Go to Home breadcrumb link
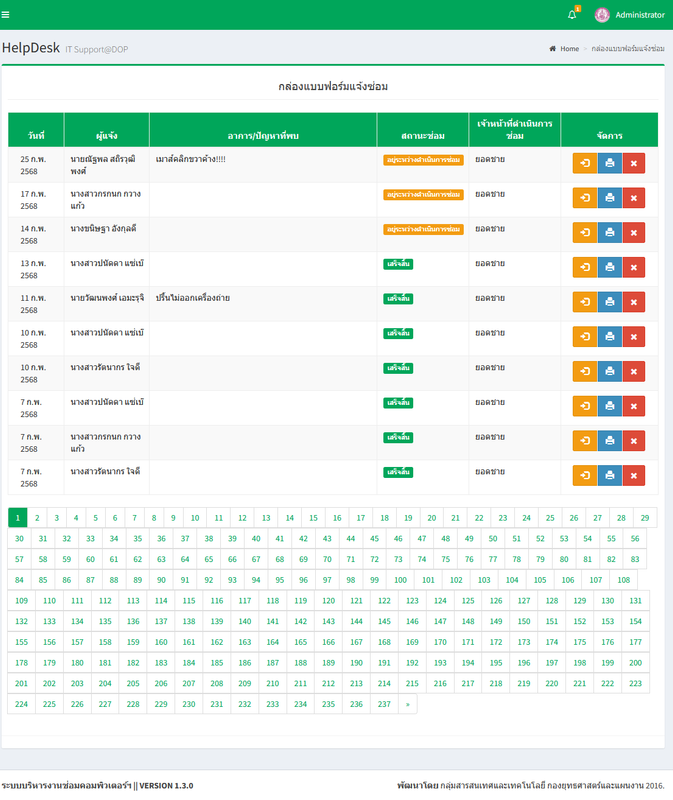Screen dimensions: 673x800 coord(569,48)
